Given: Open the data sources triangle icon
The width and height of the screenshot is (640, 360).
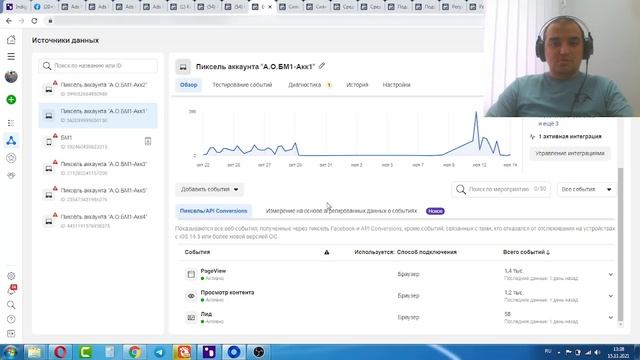Looking at the screenshot, I should point(11,141).
